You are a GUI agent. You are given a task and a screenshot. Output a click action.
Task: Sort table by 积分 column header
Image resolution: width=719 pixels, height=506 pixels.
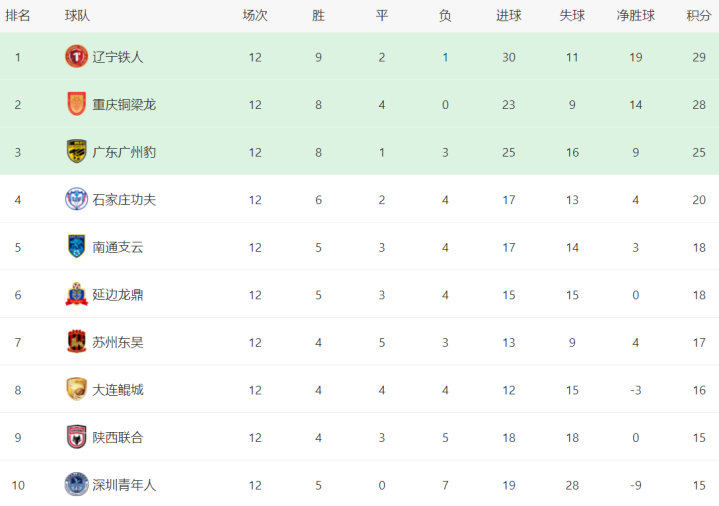698,16
